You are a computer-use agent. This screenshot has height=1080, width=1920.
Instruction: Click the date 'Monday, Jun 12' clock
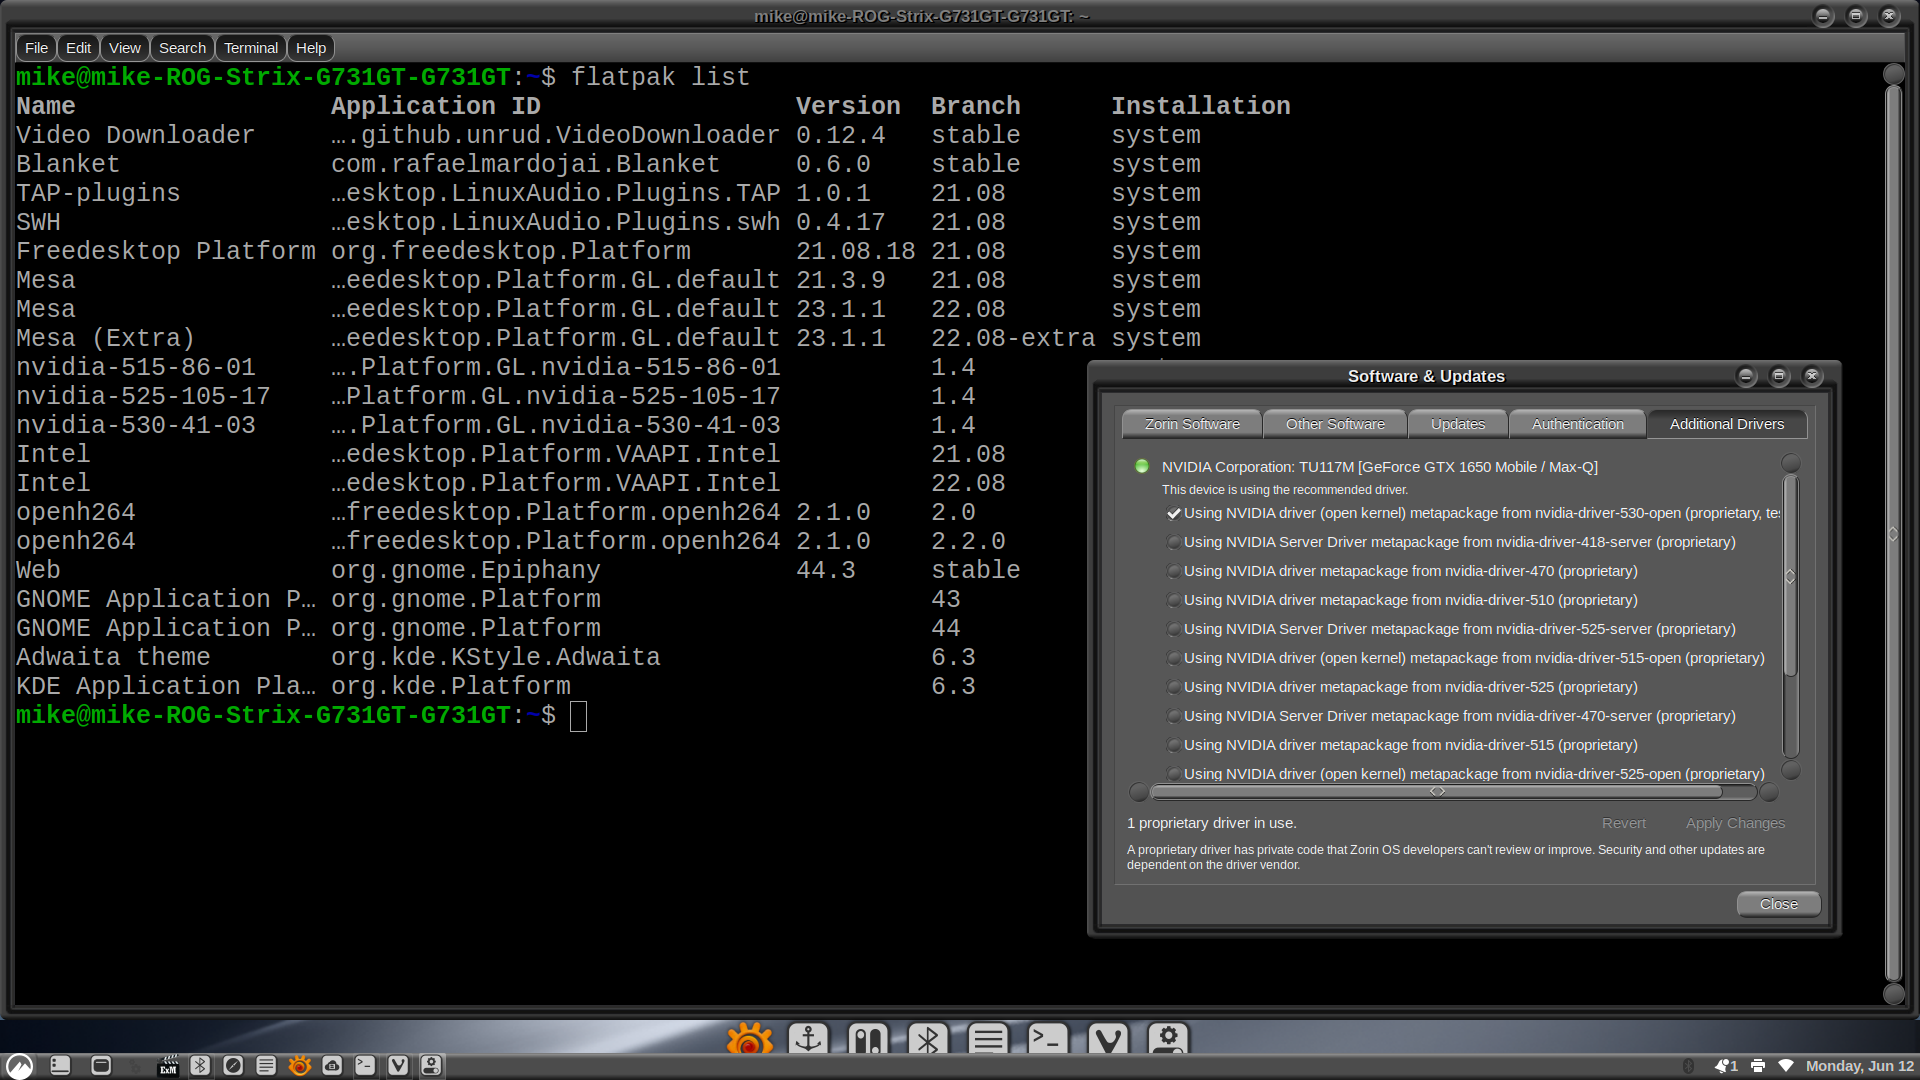[x=1859, y=1066]
